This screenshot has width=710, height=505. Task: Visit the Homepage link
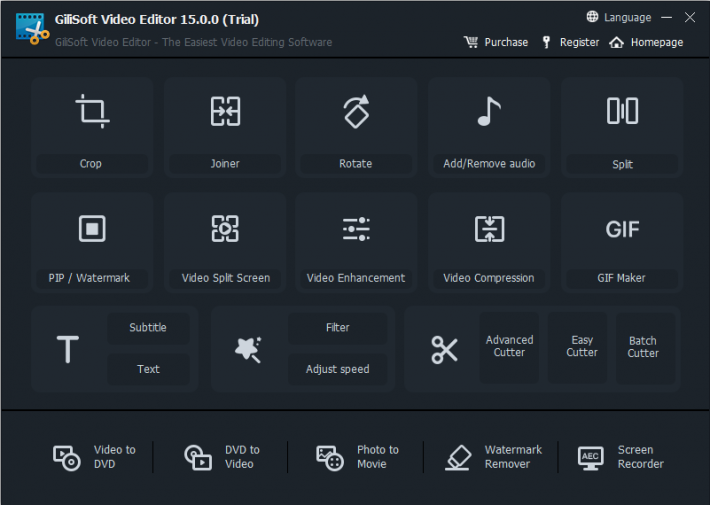tap(657, 43)
